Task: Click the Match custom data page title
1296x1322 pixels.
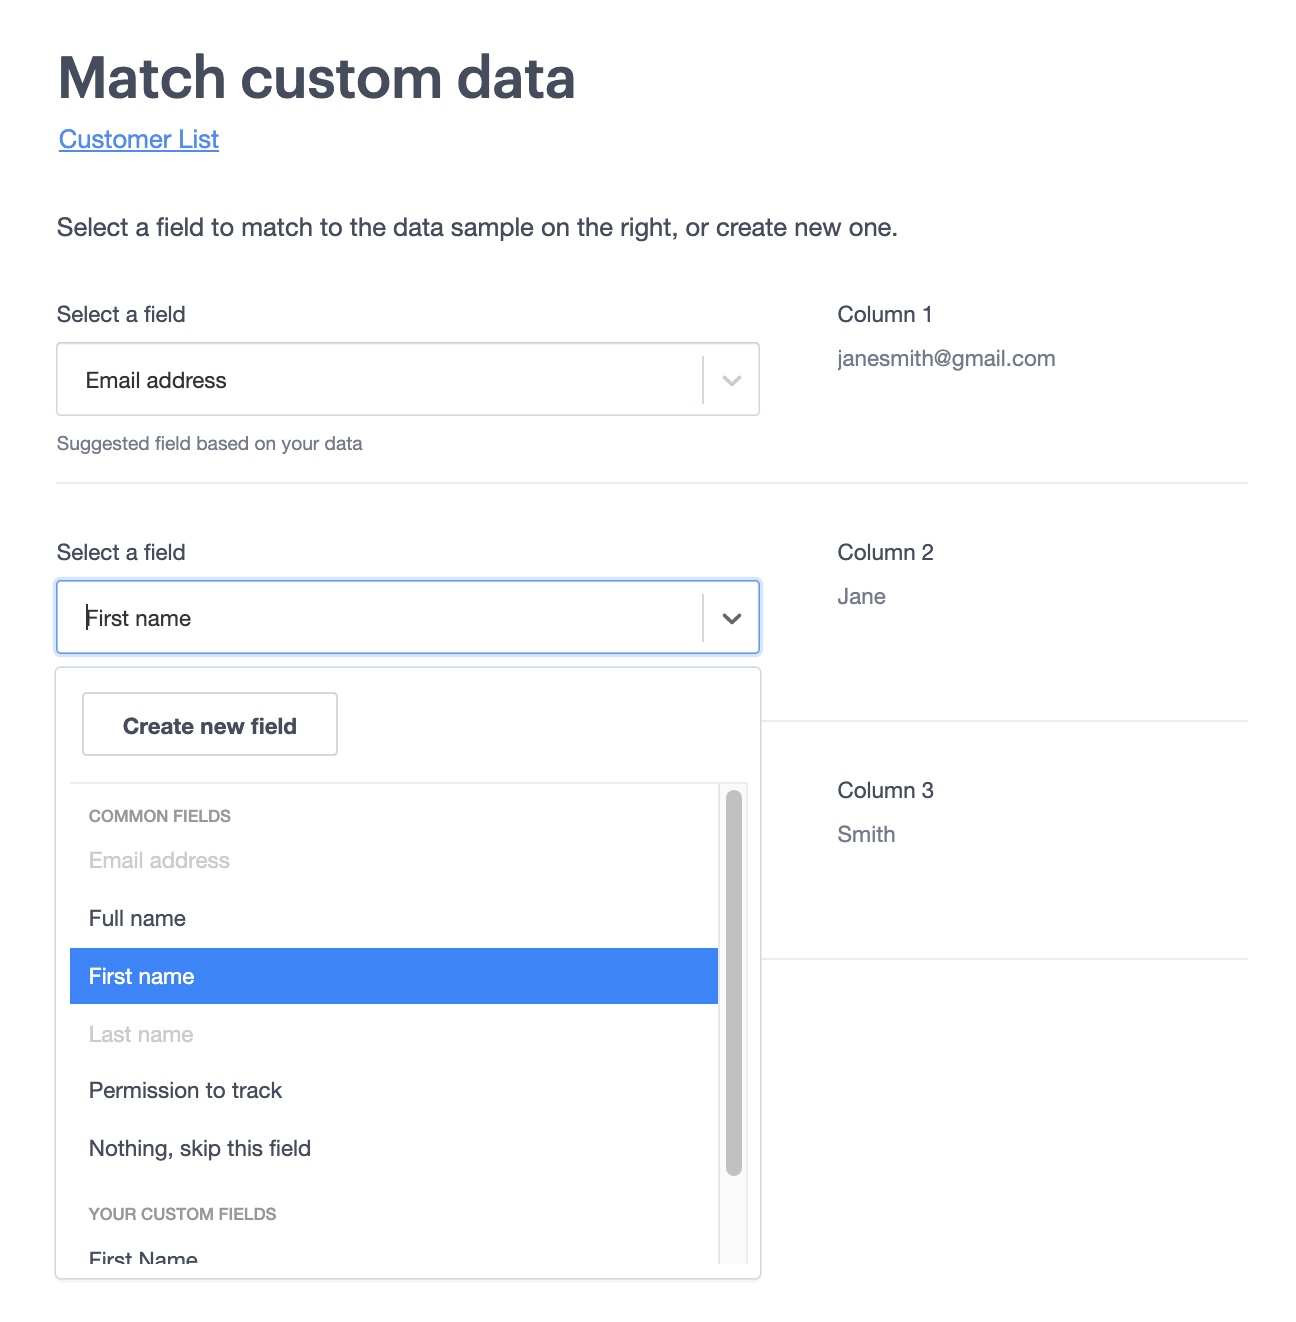Action: (317, 78)
